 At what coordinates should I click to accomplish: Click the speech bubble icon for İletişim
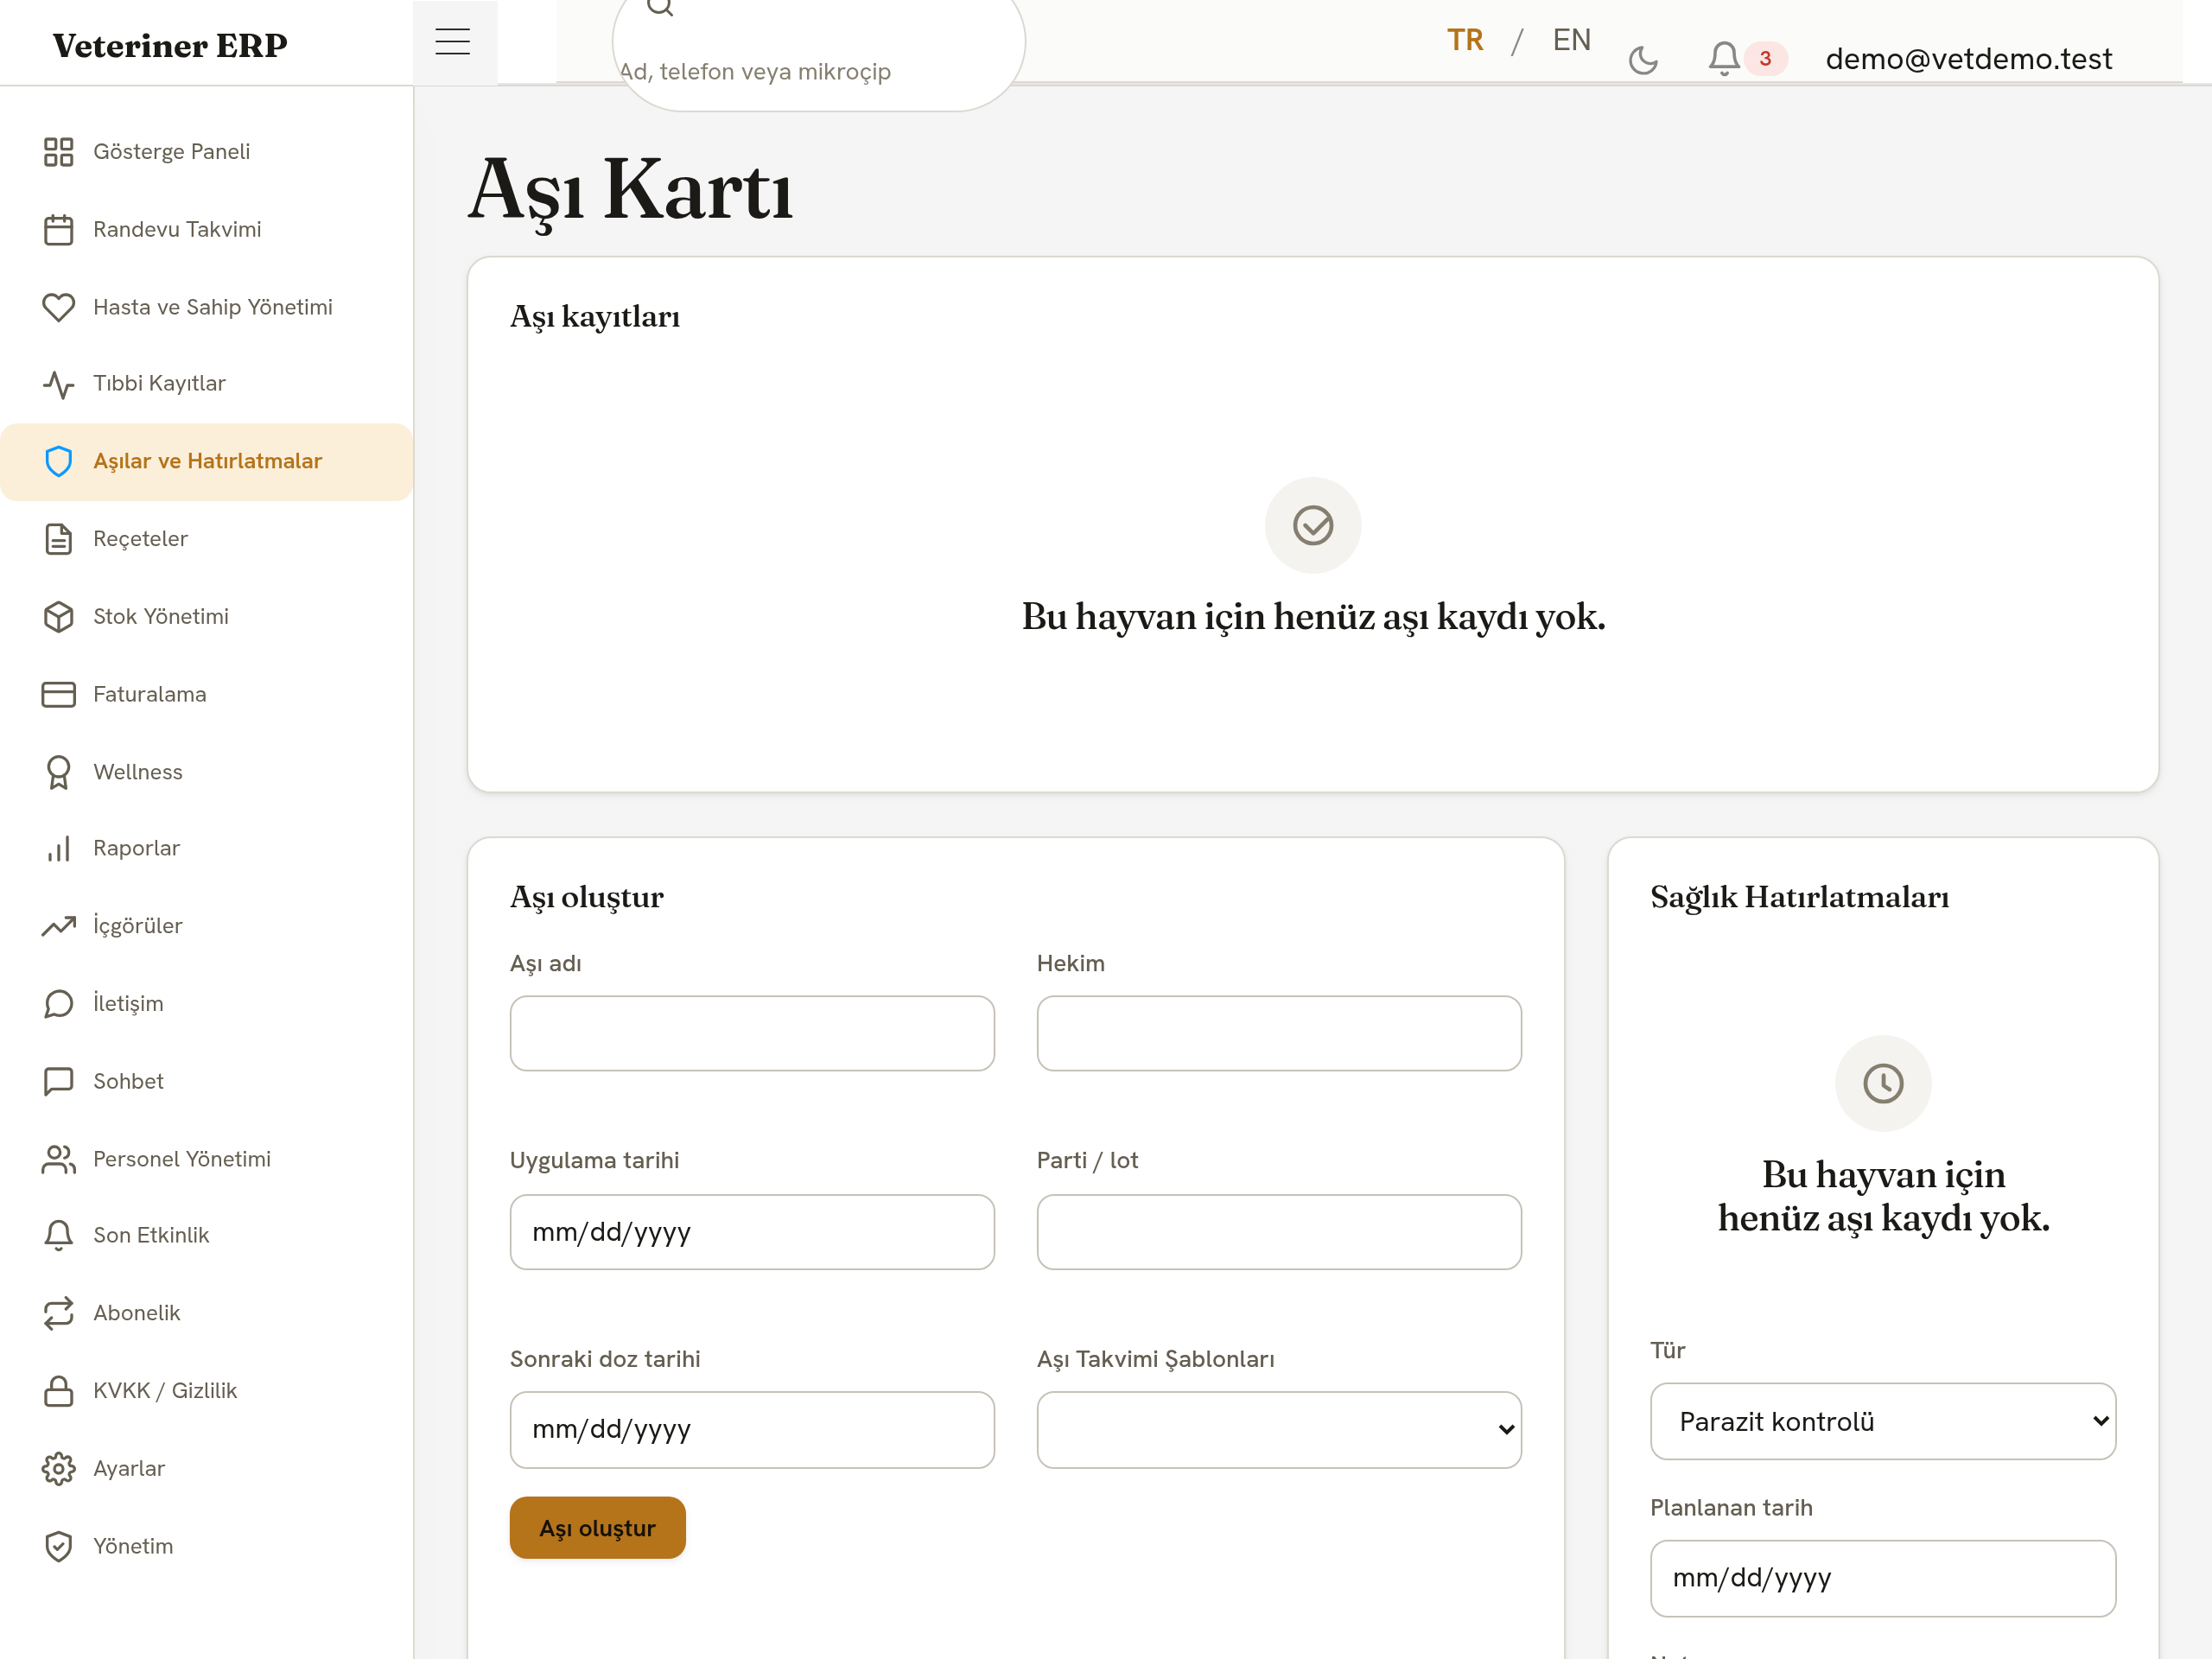point(58,1003)
